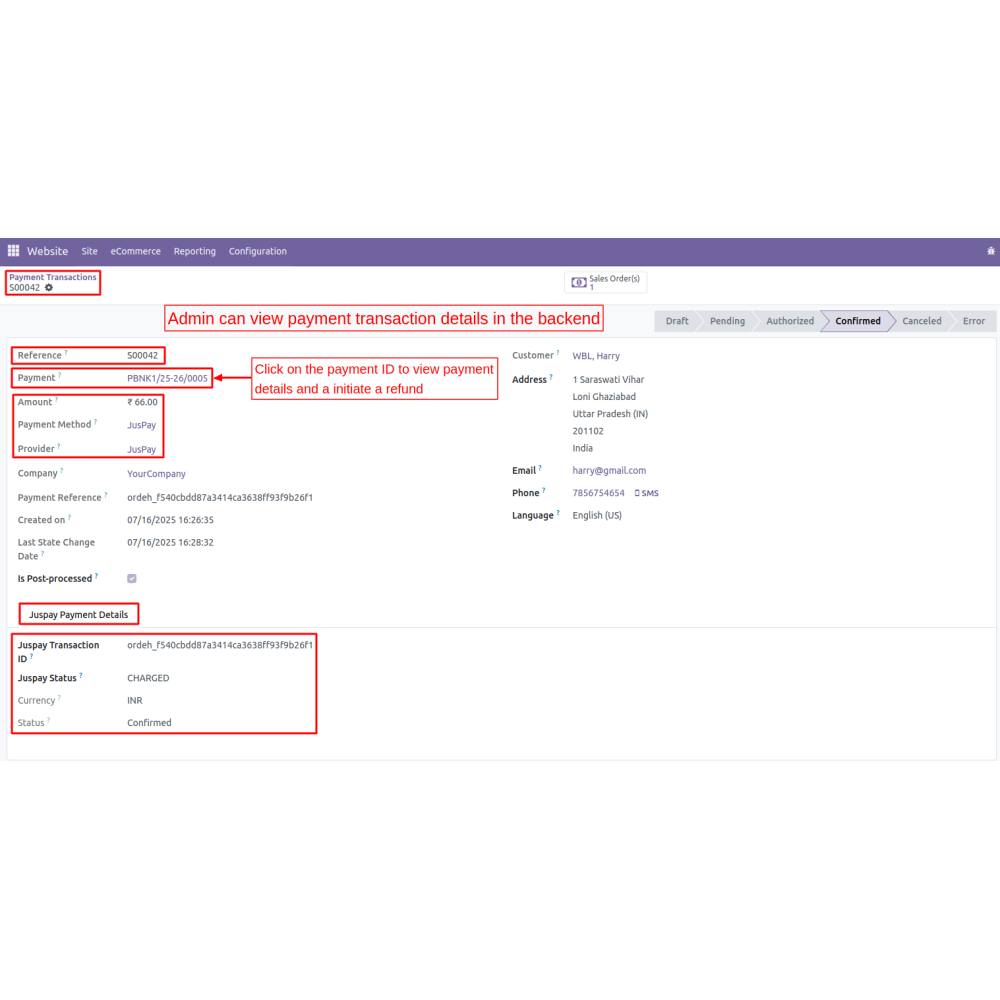Click the harry@gmail.com email link
The width and height of the screenshot is (1000, 1000).
609,470
